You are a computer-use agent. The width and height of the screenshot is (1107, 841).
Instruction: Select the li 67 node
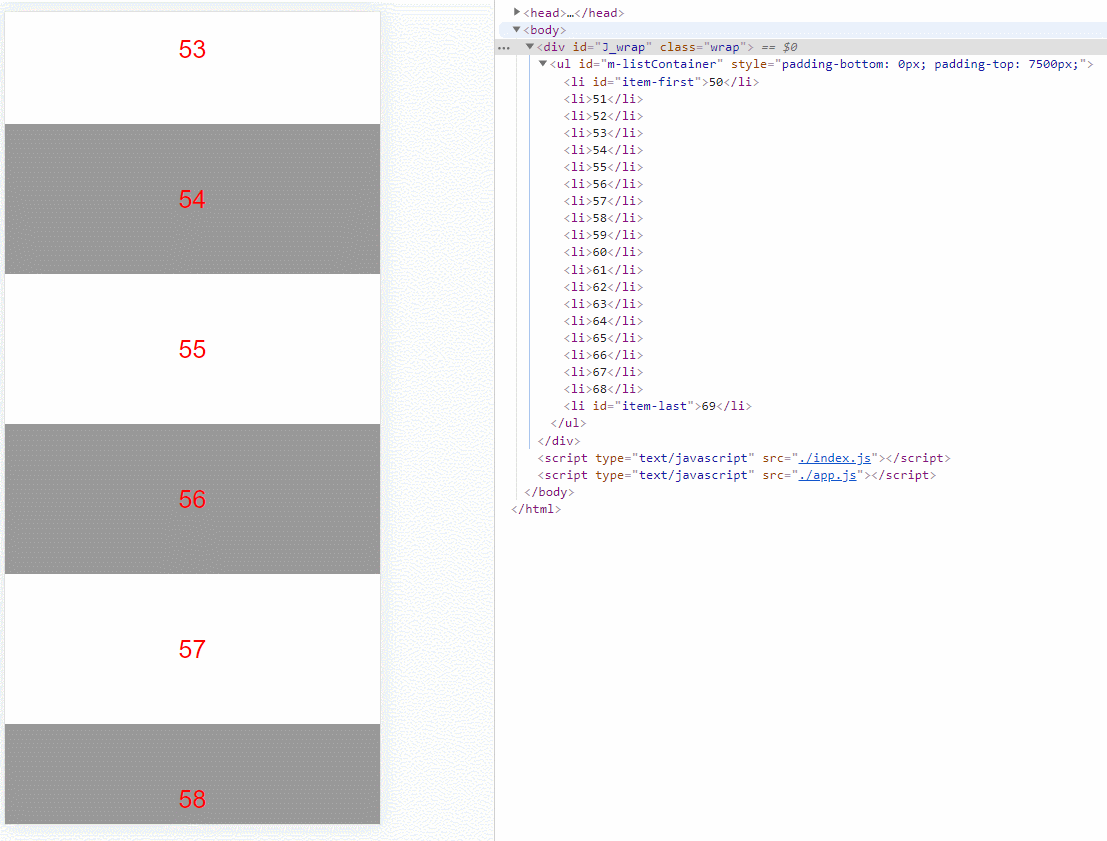[603, 371]
